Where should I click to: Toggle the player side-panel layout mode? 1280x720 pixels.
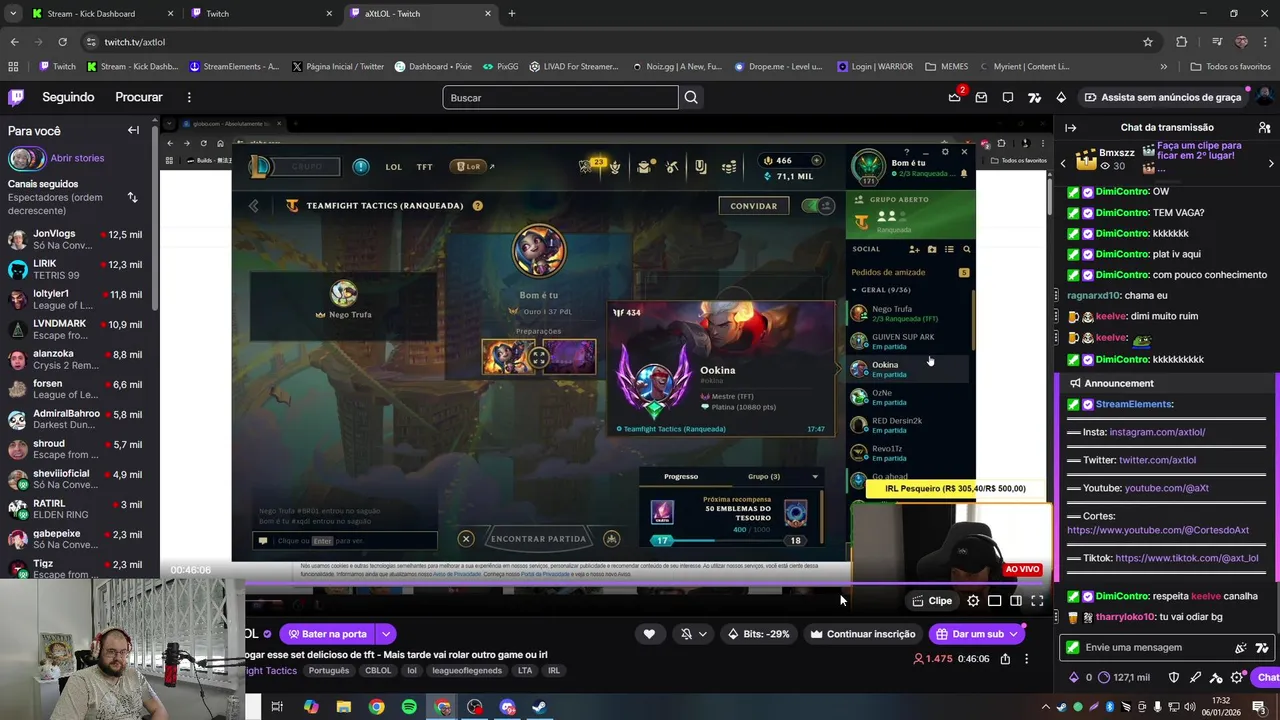pos(1016,601)
